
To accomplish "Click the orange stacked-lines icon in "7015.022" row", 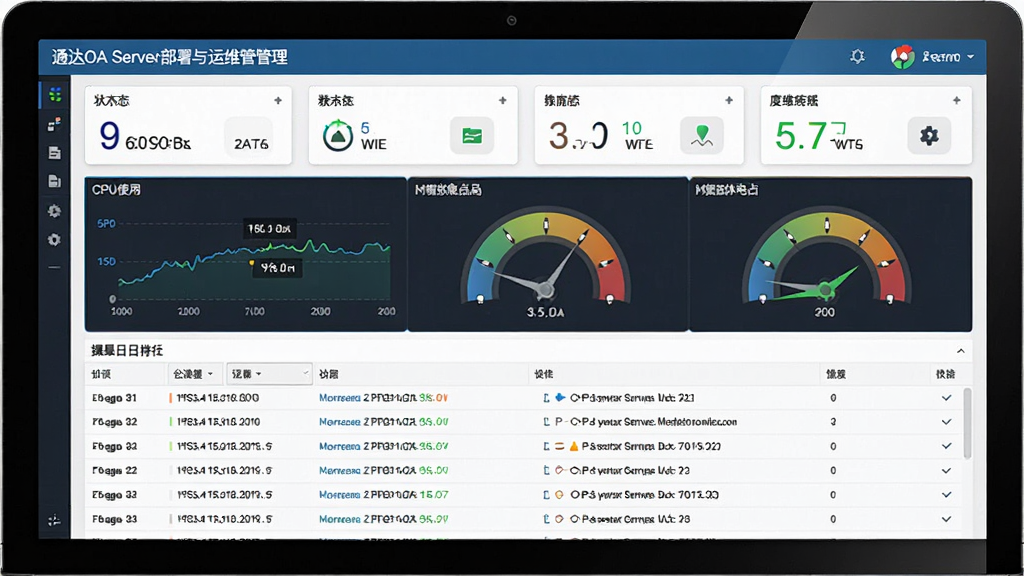I will point(560,447).
